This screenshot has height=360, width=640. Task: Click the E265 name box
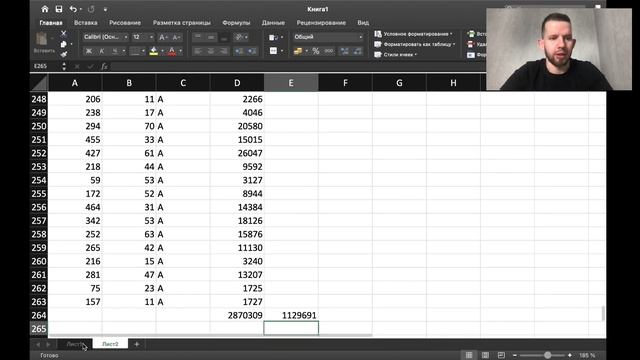click(x=46, y=66)
